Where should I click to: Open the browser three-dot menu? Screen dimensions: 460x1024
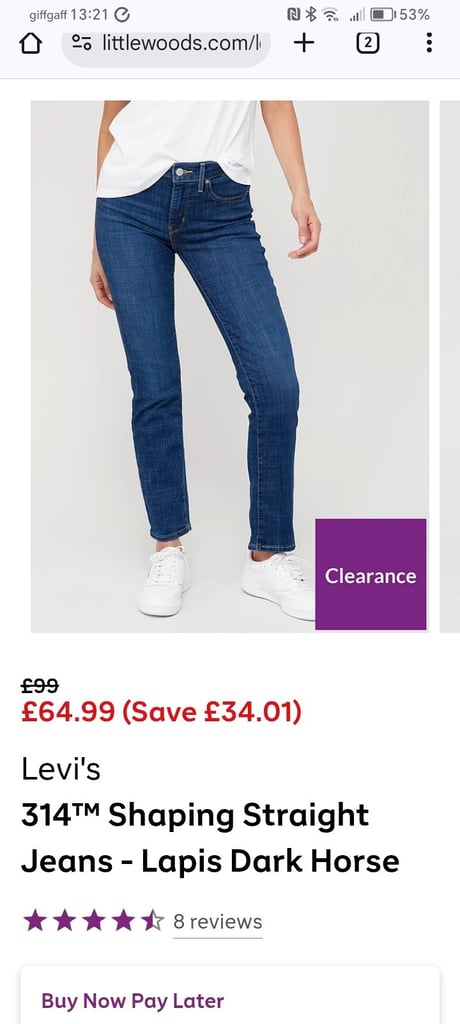[429, 43]
